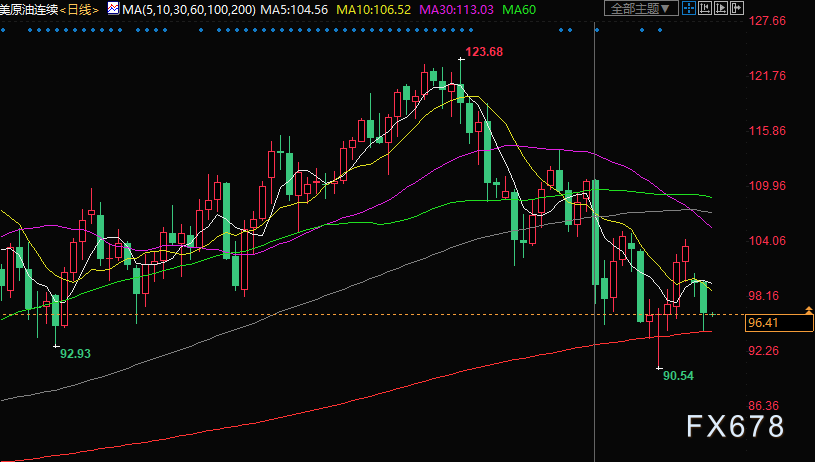815x462 pixels.
Task: Select the 美原油连续 instrument title
Action: 29,9
